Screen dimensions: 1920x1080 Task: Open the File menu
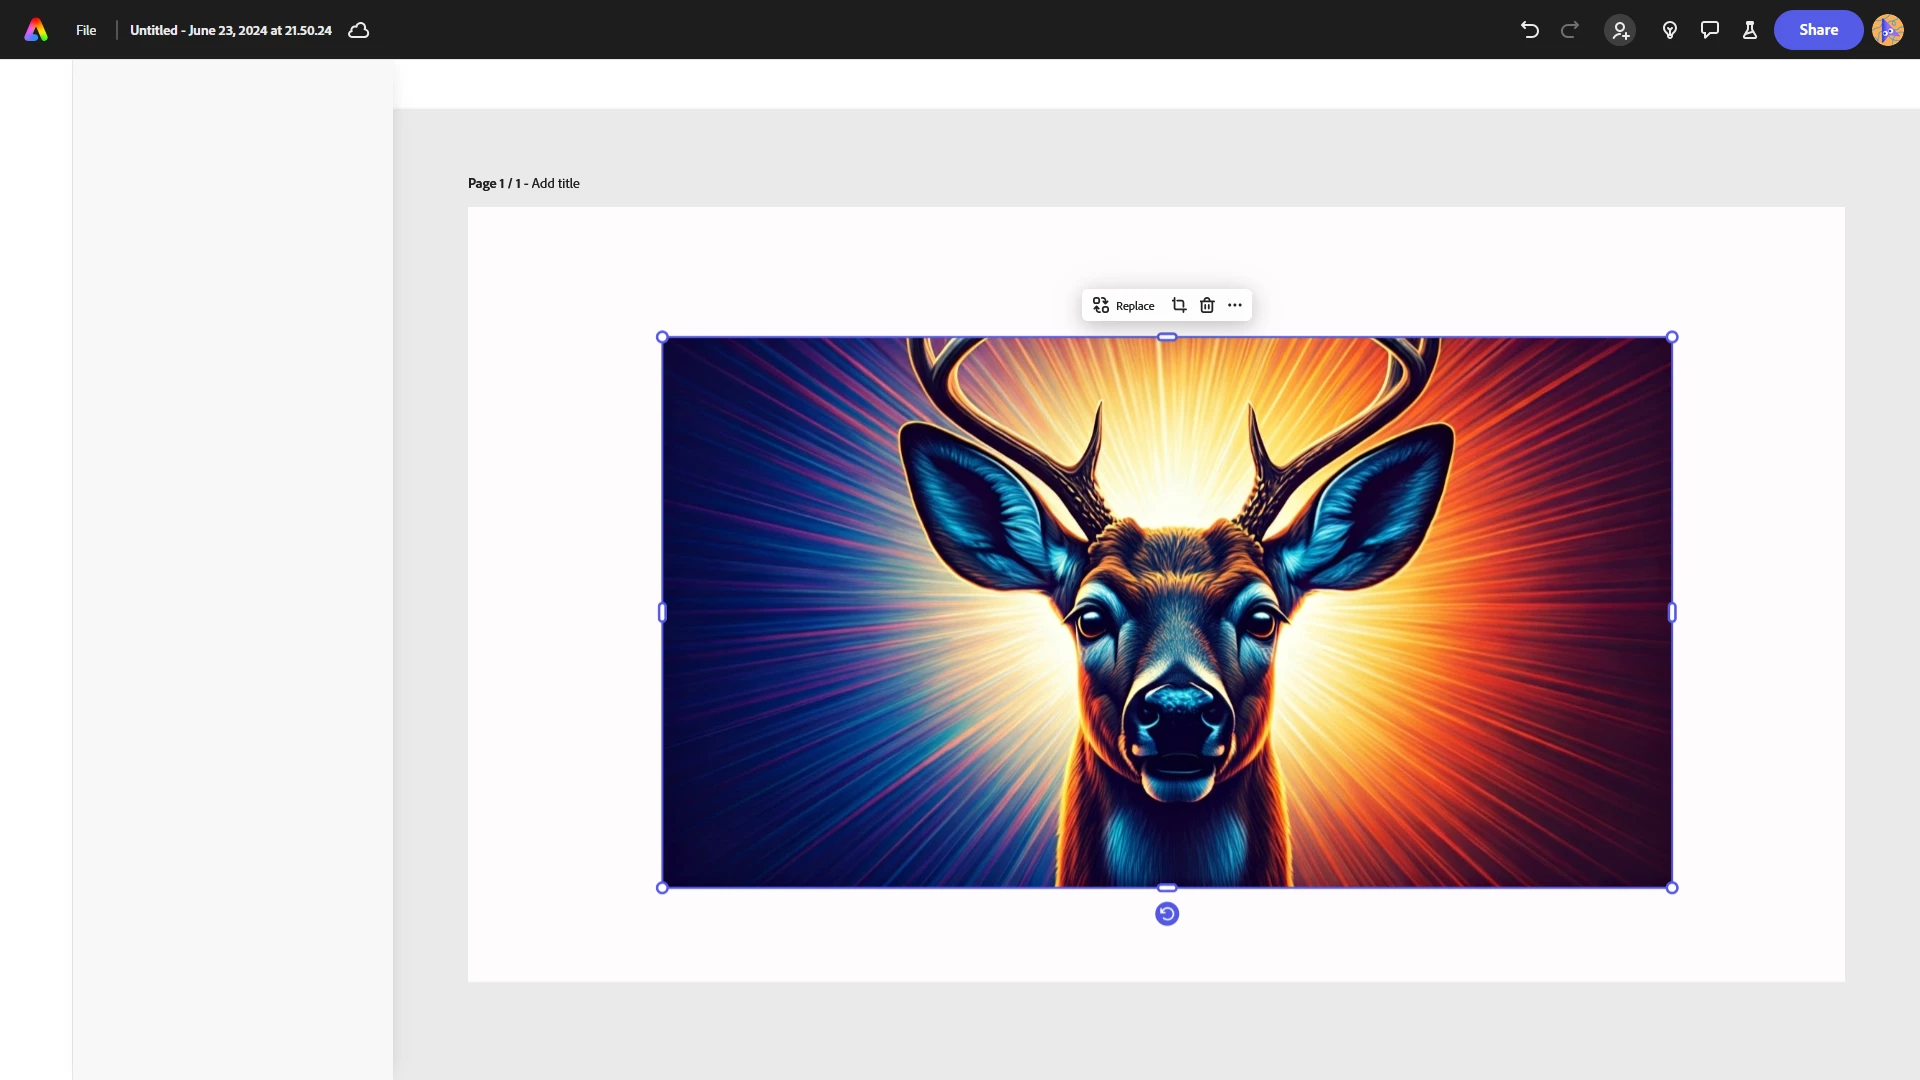pyautogui.click(x=86, y=30)
